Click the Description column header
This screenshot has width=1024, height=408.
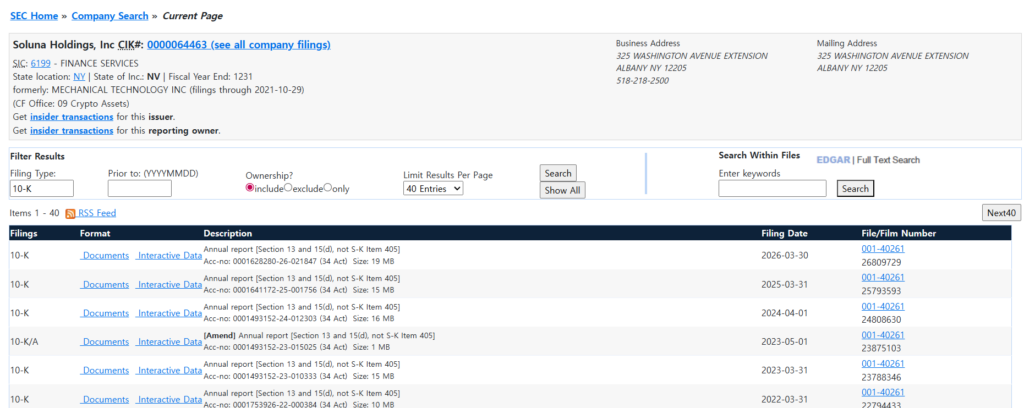click(227, 234)
